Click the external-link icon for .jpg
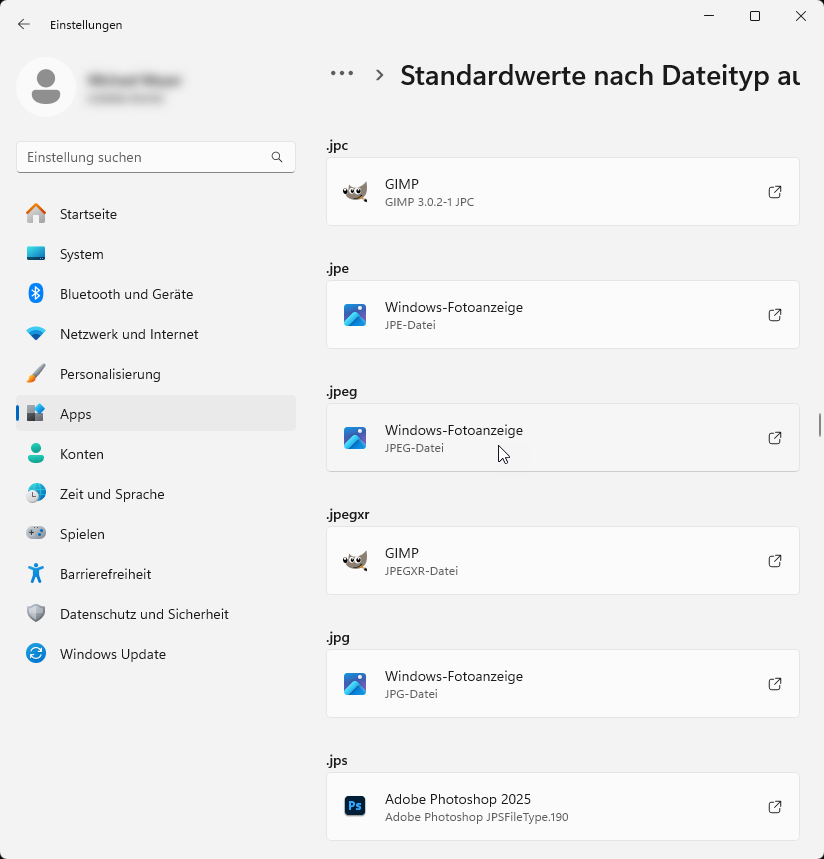The image size is (824, 859). [775, 684]
